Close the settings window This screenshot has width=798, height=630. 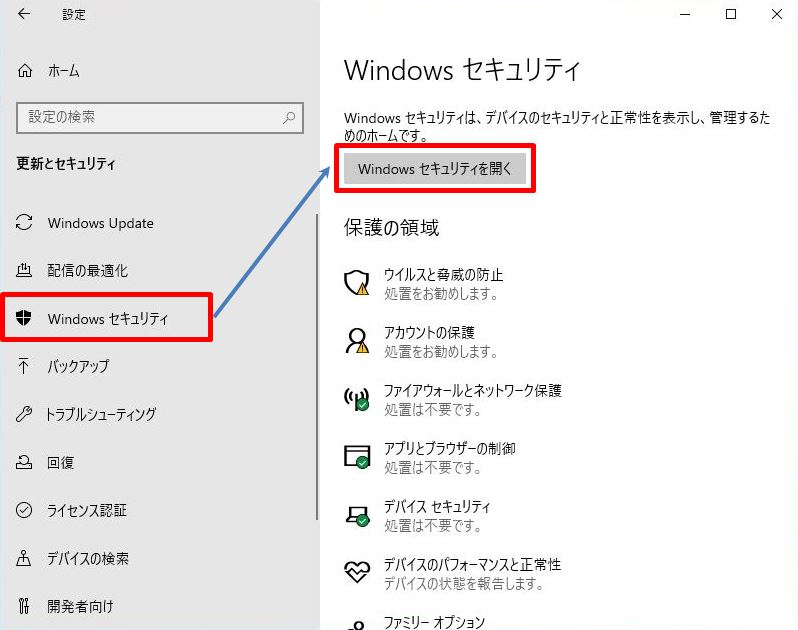[x=776, y=14]
